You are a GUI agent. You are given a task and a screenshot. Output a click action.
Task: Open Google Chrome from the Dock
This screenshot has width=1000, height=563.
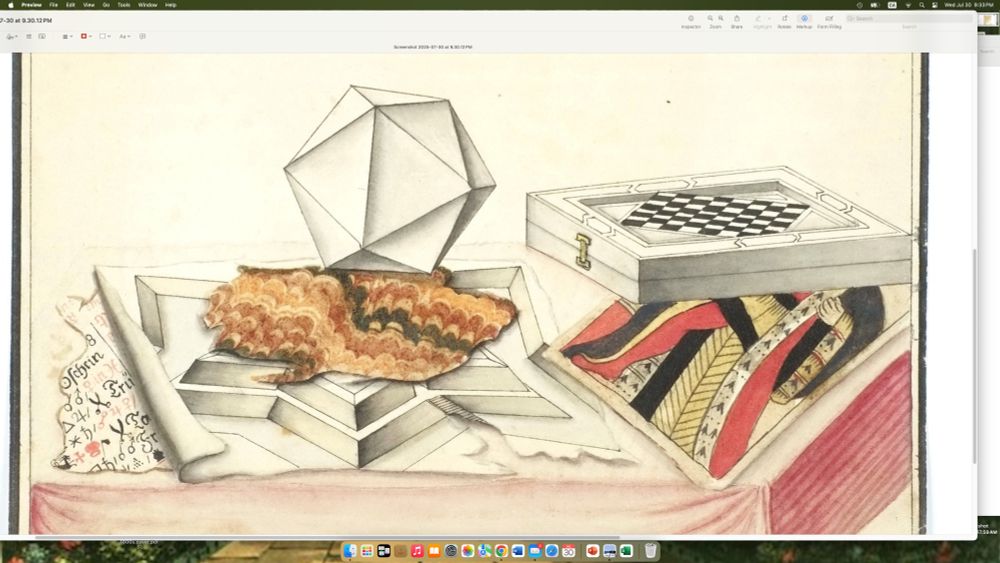click(x=501, y=550)
